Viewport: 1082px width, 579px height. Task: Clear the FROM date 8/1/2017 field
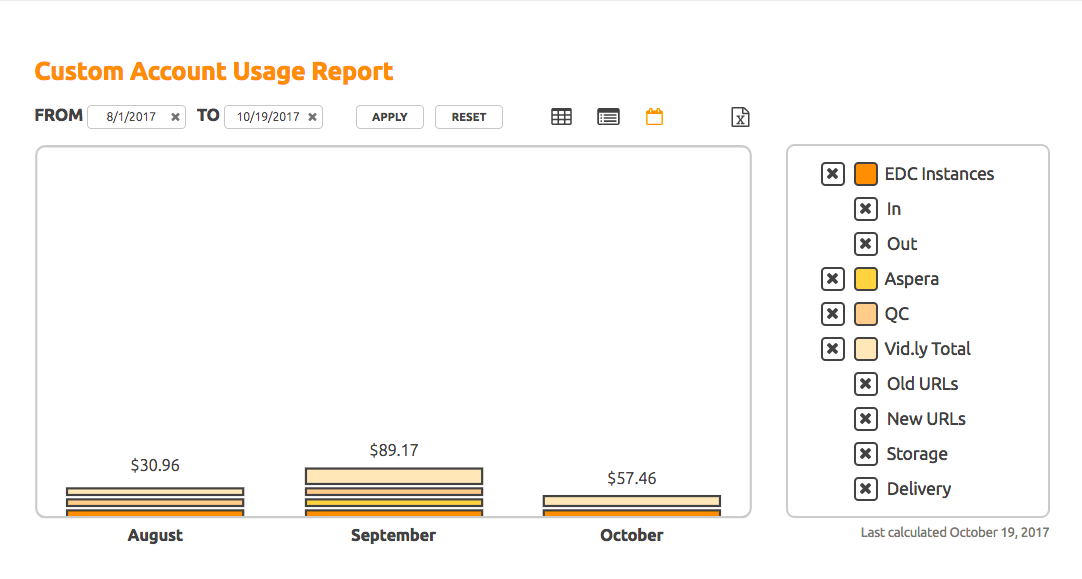click(175, 117)
